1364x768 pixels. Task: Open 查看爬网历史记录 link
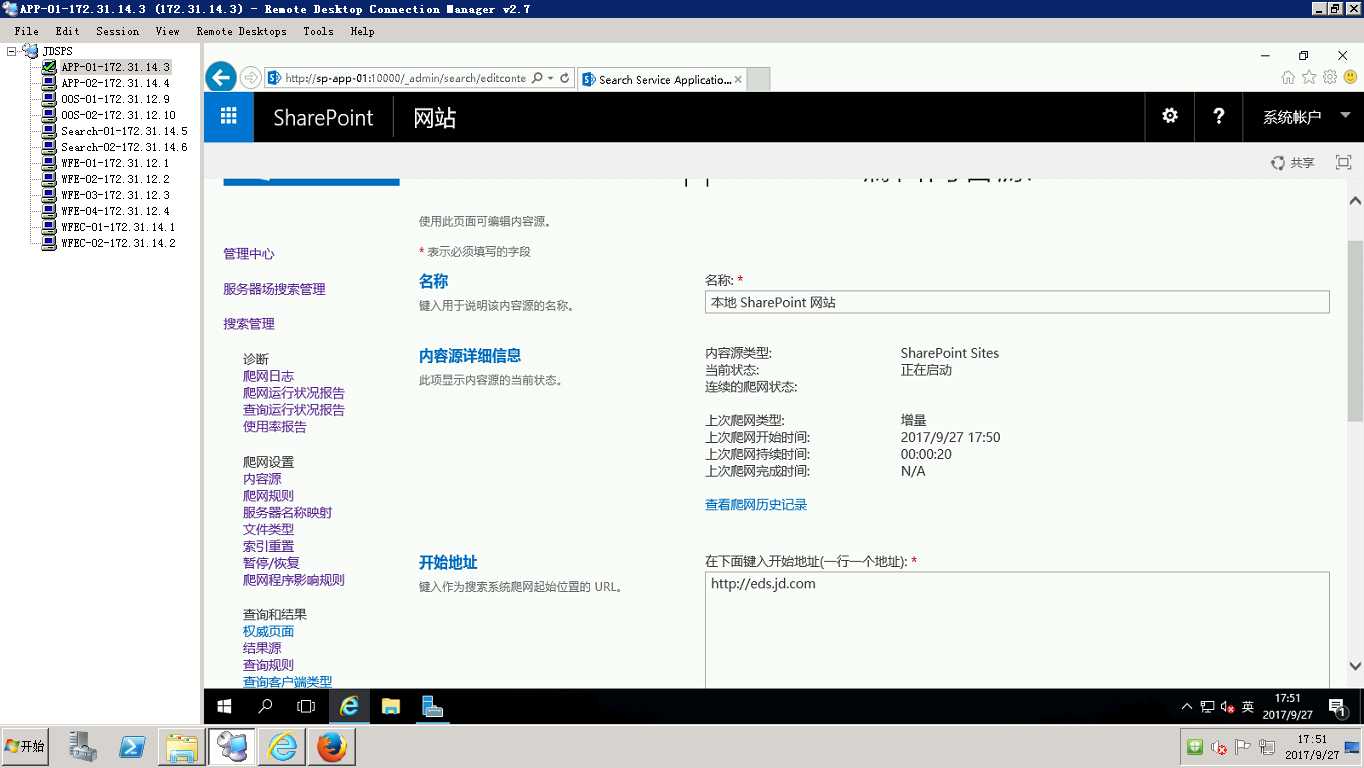click(756, 505)
